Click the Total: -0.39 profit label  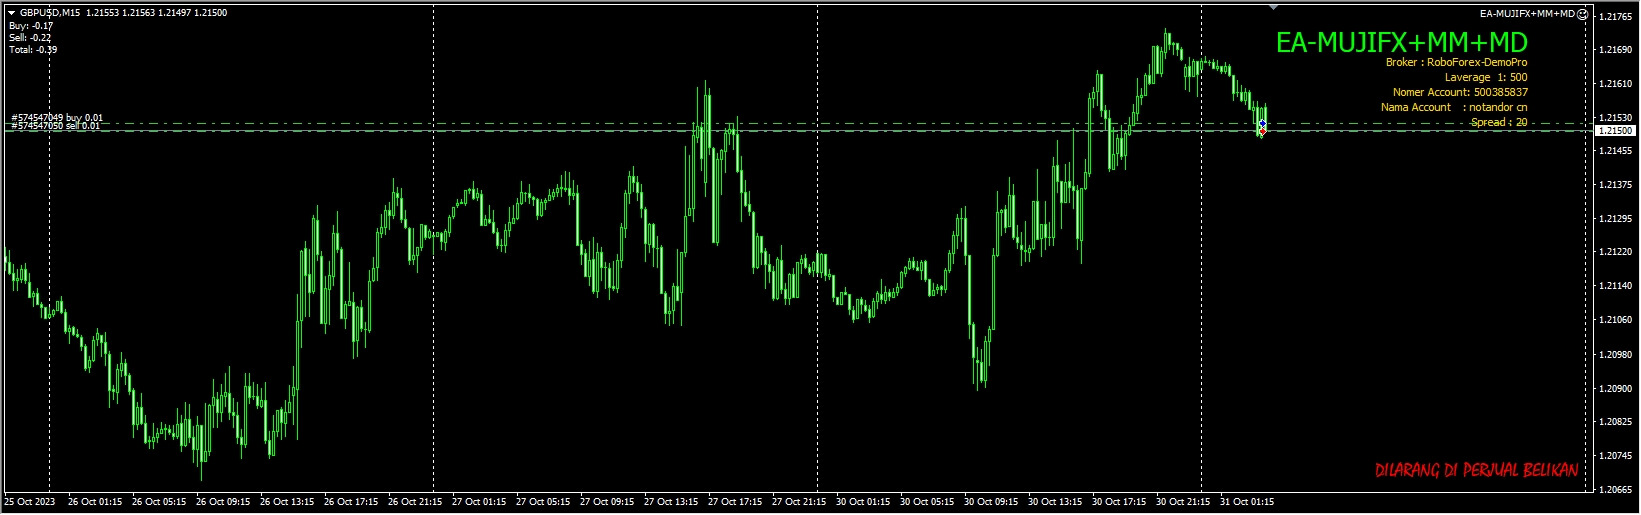point(33,50)
